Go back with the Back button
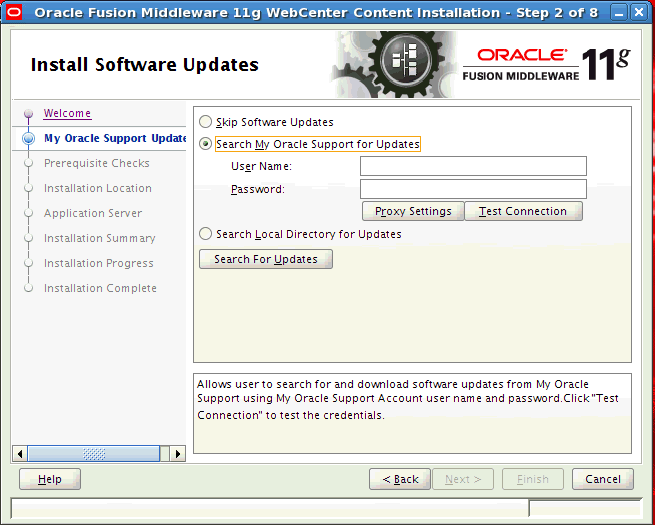This screenshot has width=655, height=525. [x=400, y=479]
